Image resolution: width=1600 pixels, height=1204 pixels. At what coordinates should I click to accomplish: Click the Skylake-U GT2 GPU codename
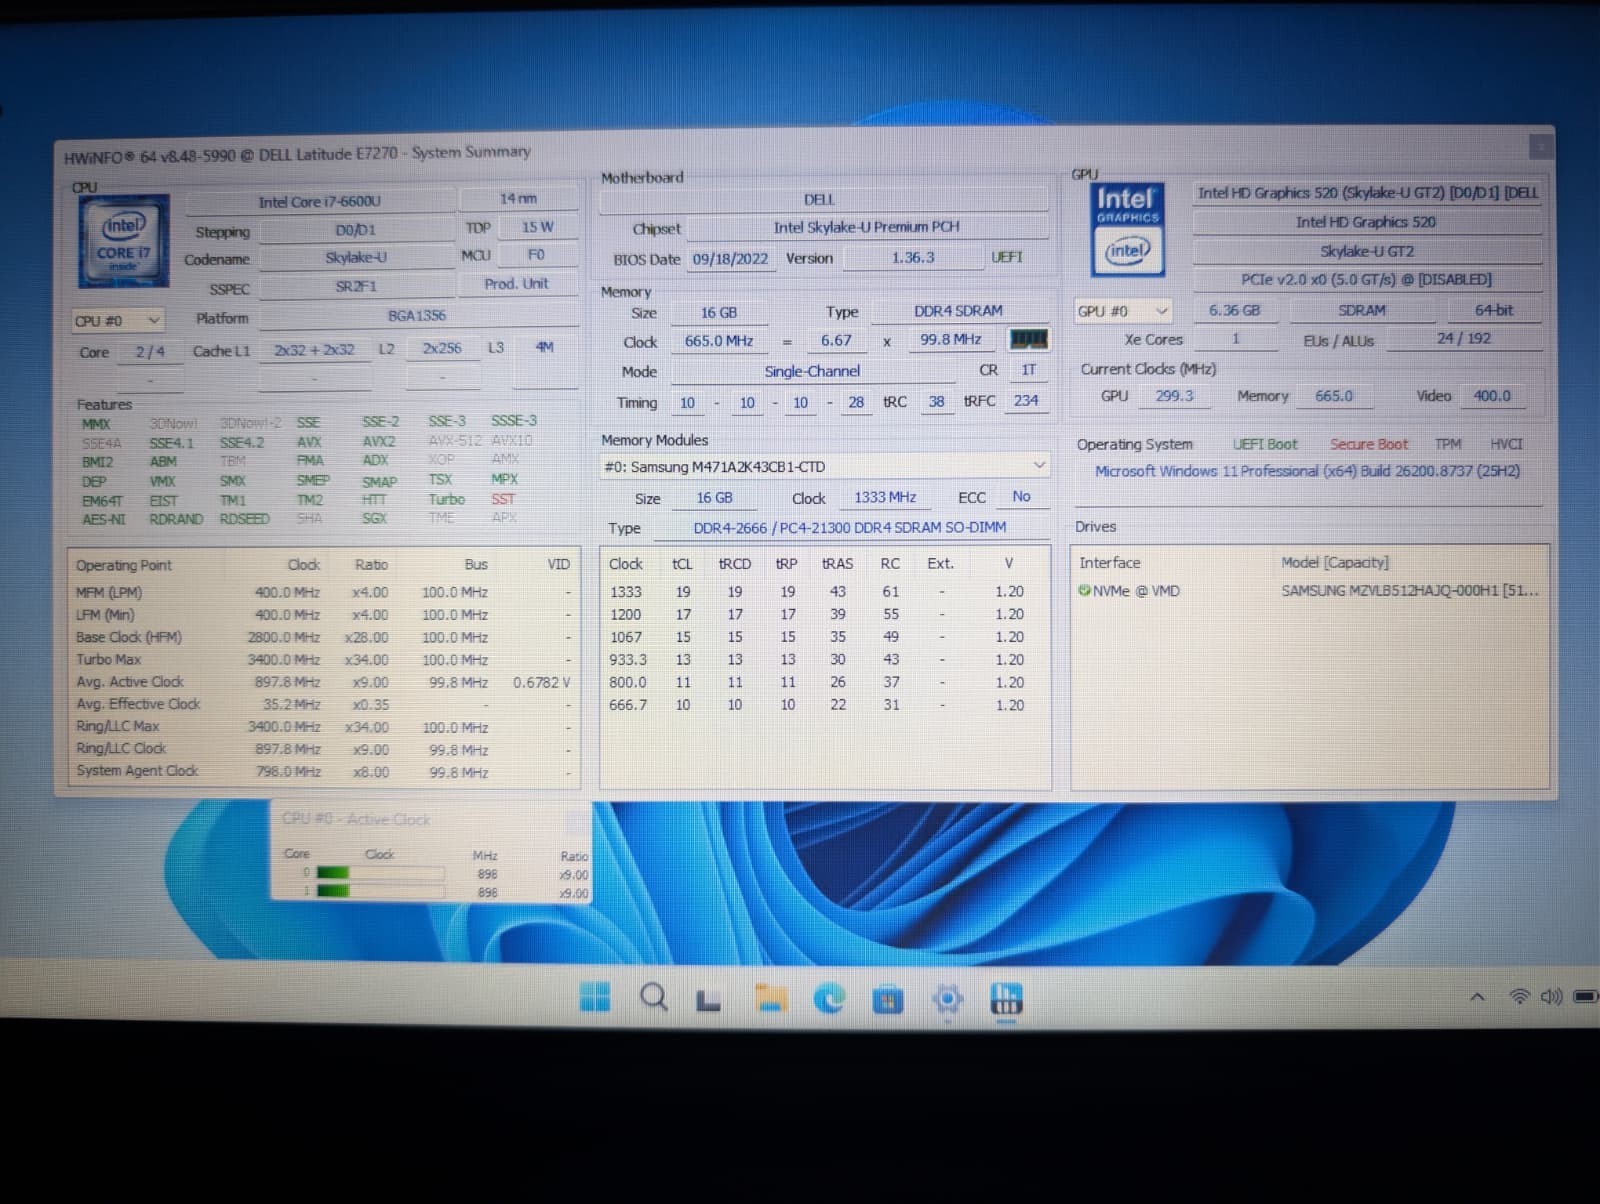tap(1366, 251)
